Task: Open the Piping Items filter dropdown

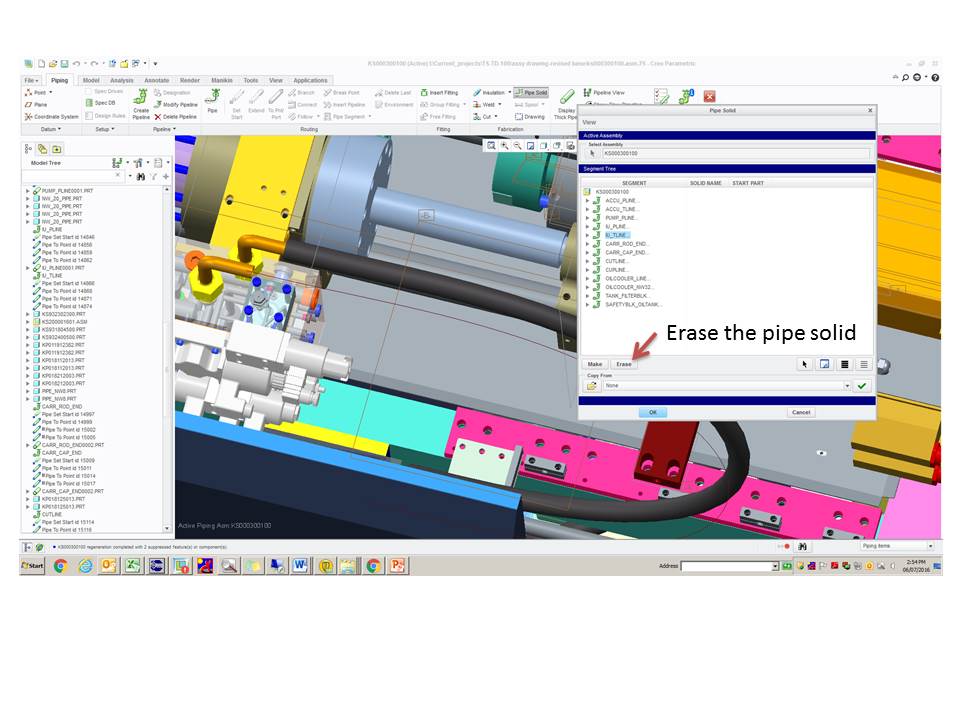Action: 931,546
